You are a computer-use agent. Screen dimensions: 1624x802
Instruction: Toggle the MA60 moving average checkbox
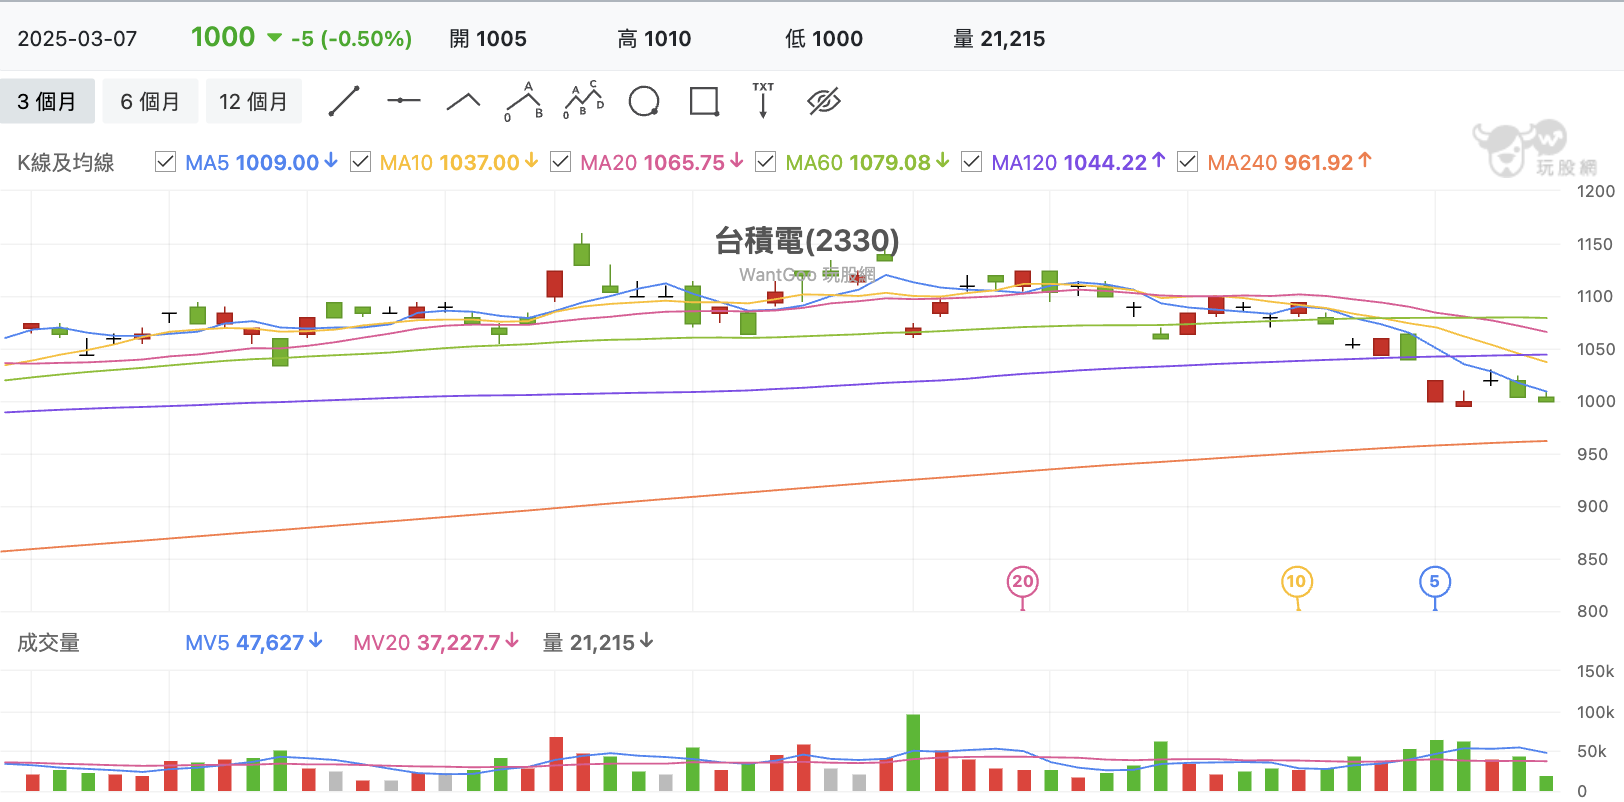click(x=766, y=162)
